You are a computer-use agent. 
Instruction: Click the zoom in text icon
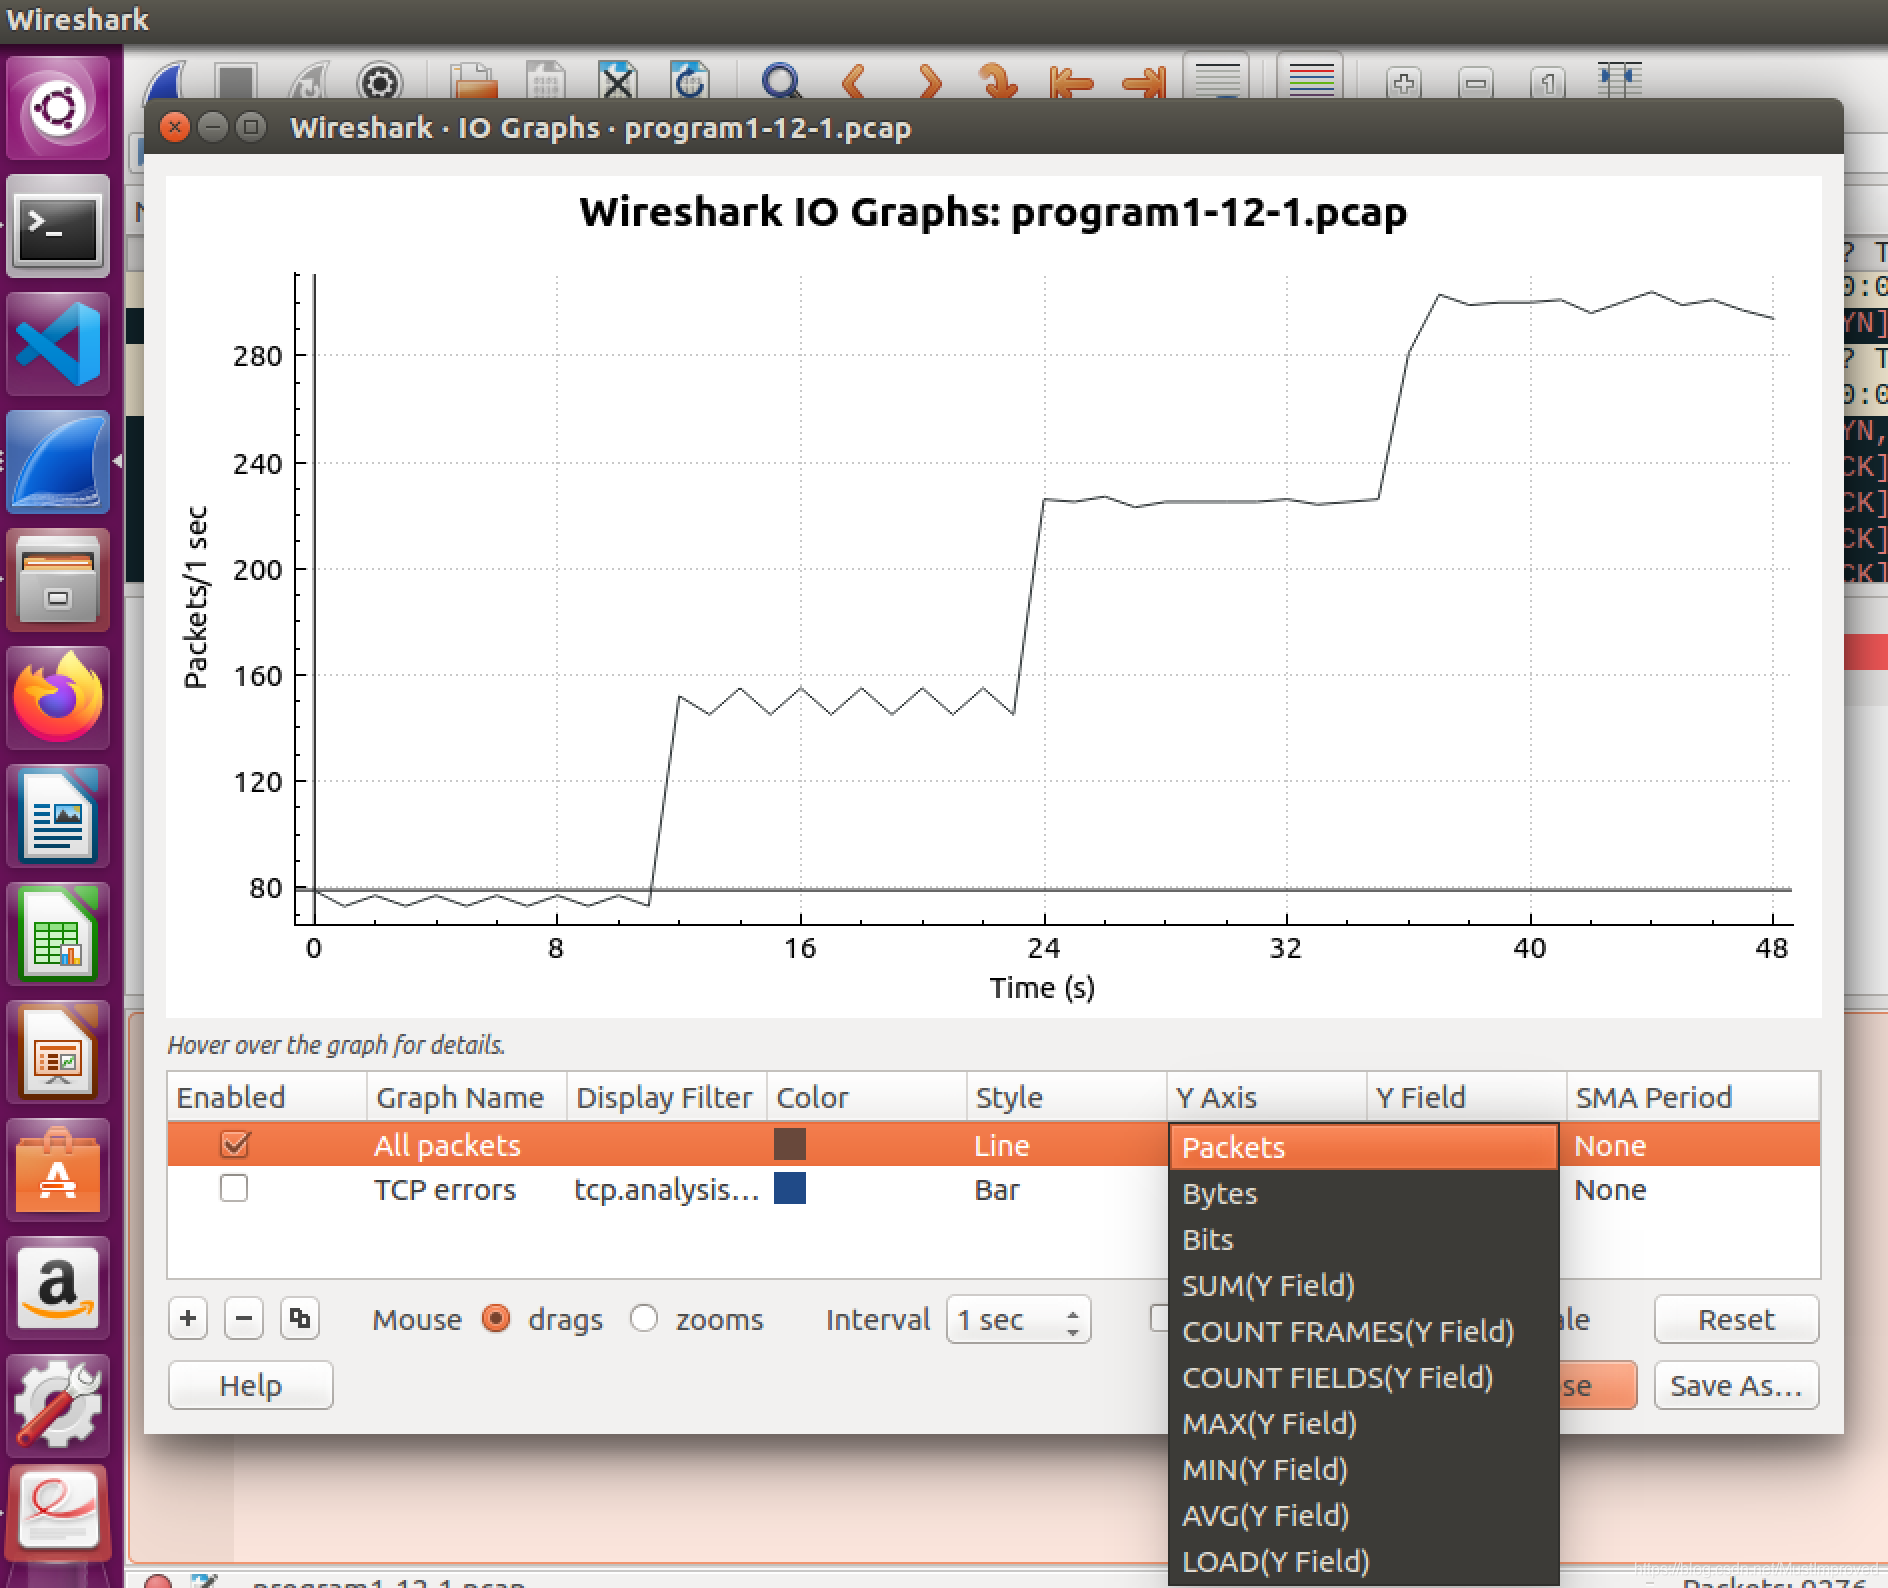[x=1404, y=82]
